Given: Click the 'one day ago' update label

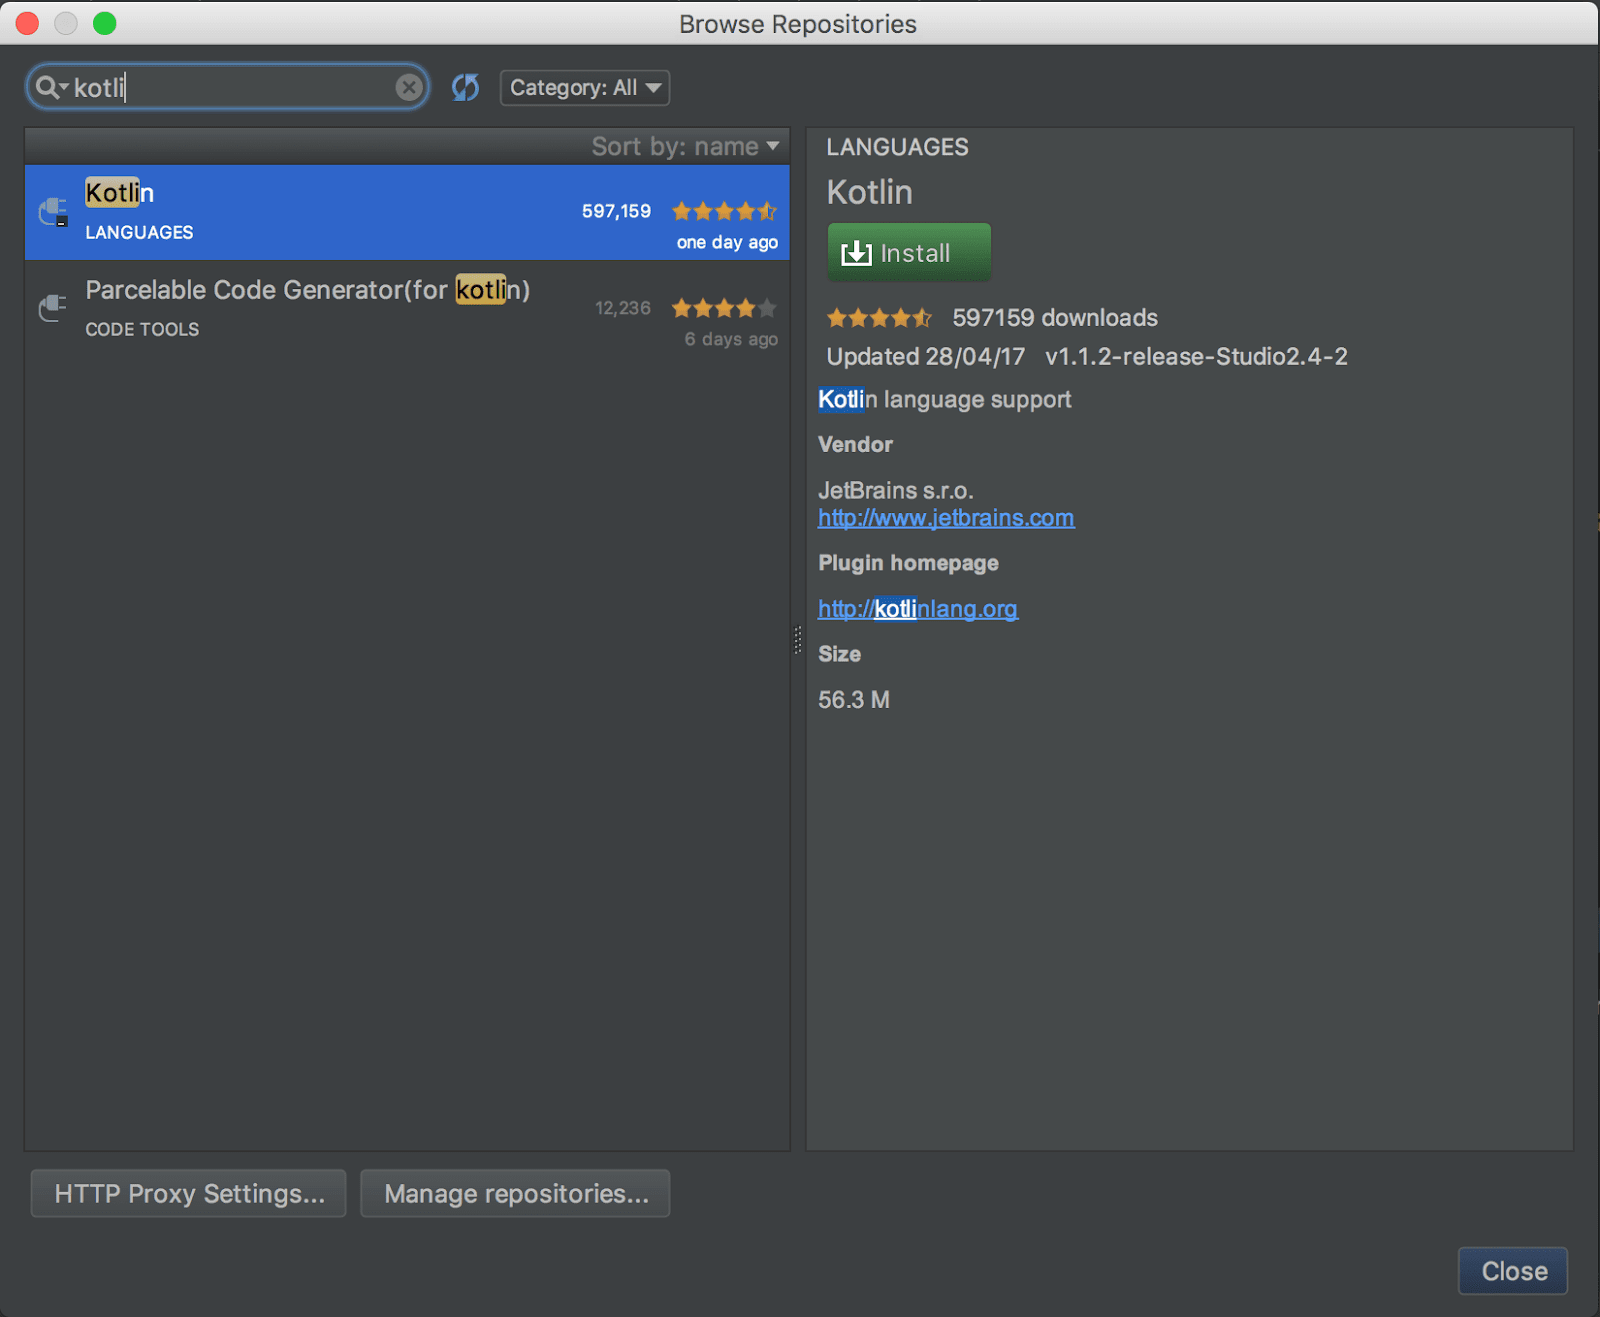Looking at the screenshot, I should click(x=727, y=242).
